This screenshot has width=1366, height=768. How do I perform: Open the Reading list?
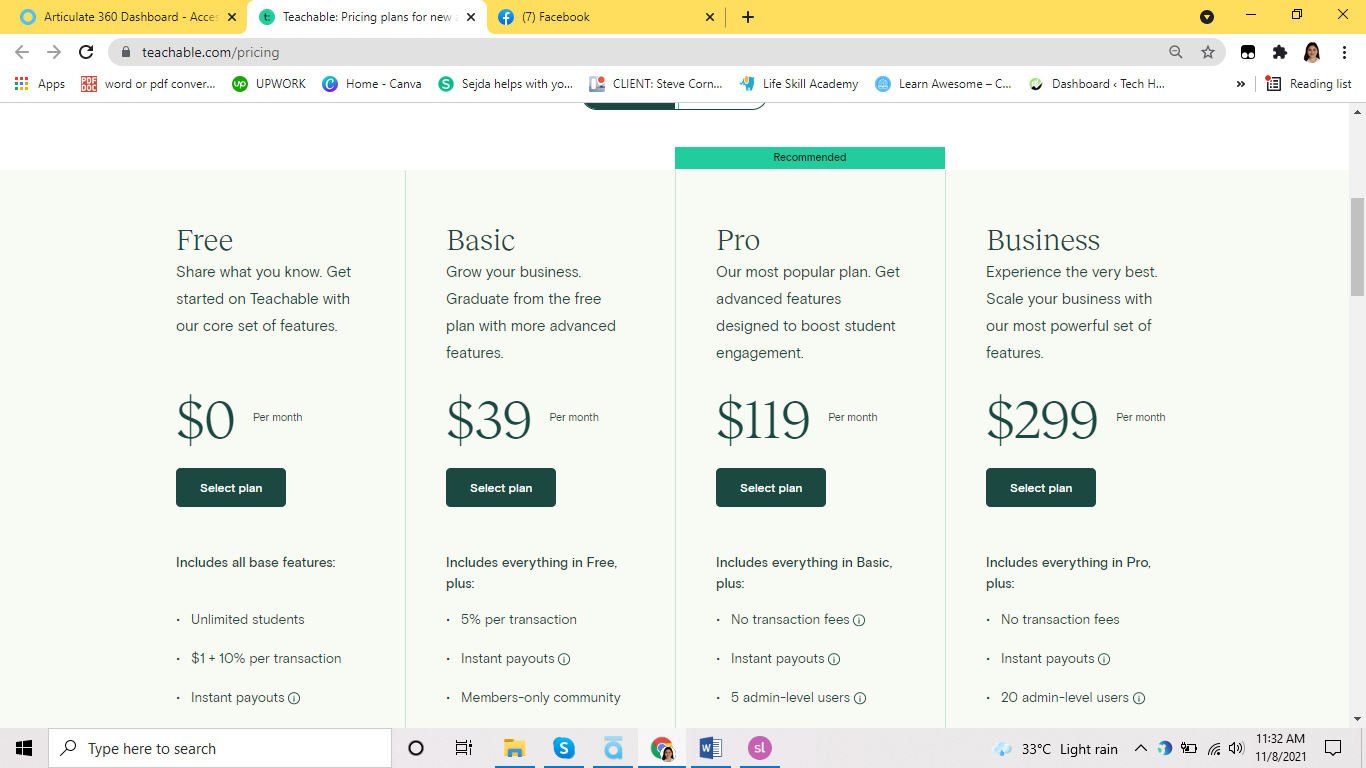coord(1308,84)
